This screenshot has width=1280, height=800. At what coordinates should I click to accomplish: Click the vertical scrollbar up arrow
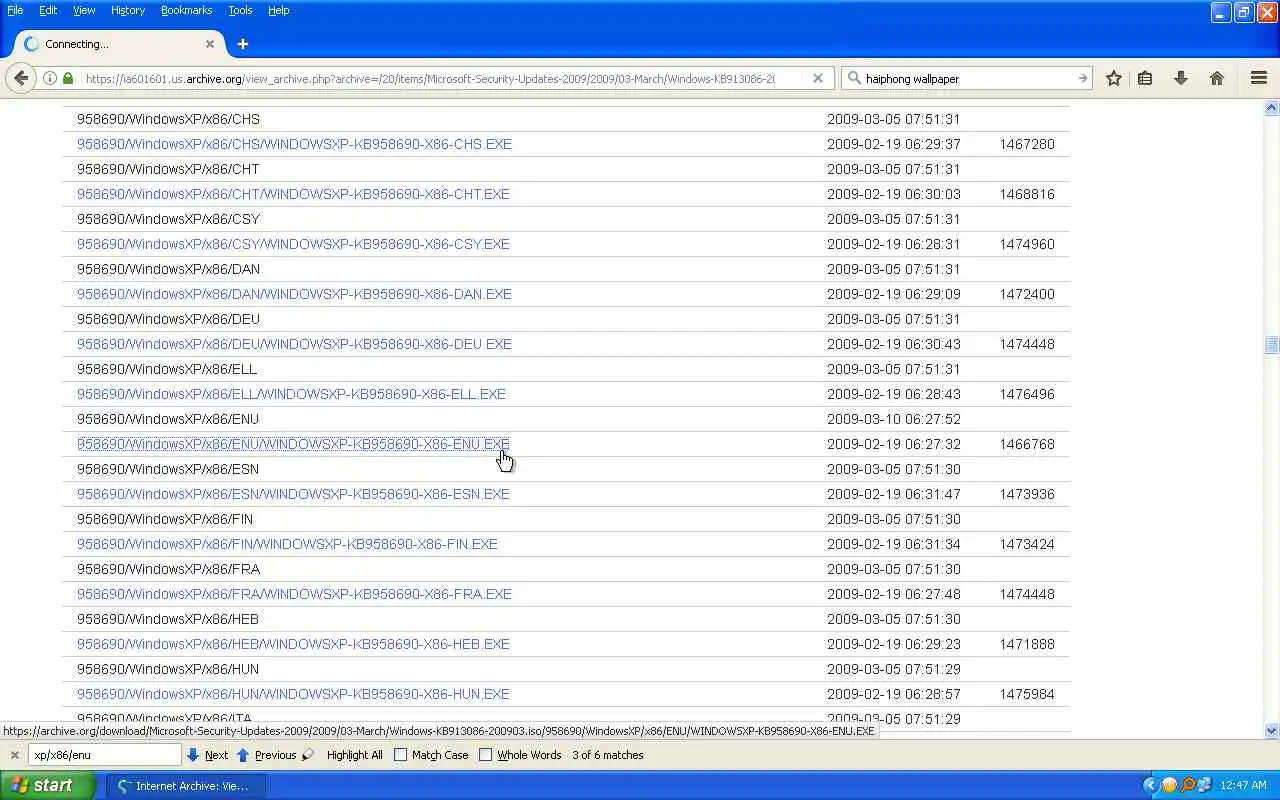pyautogui.click(x=1272, y=107)
